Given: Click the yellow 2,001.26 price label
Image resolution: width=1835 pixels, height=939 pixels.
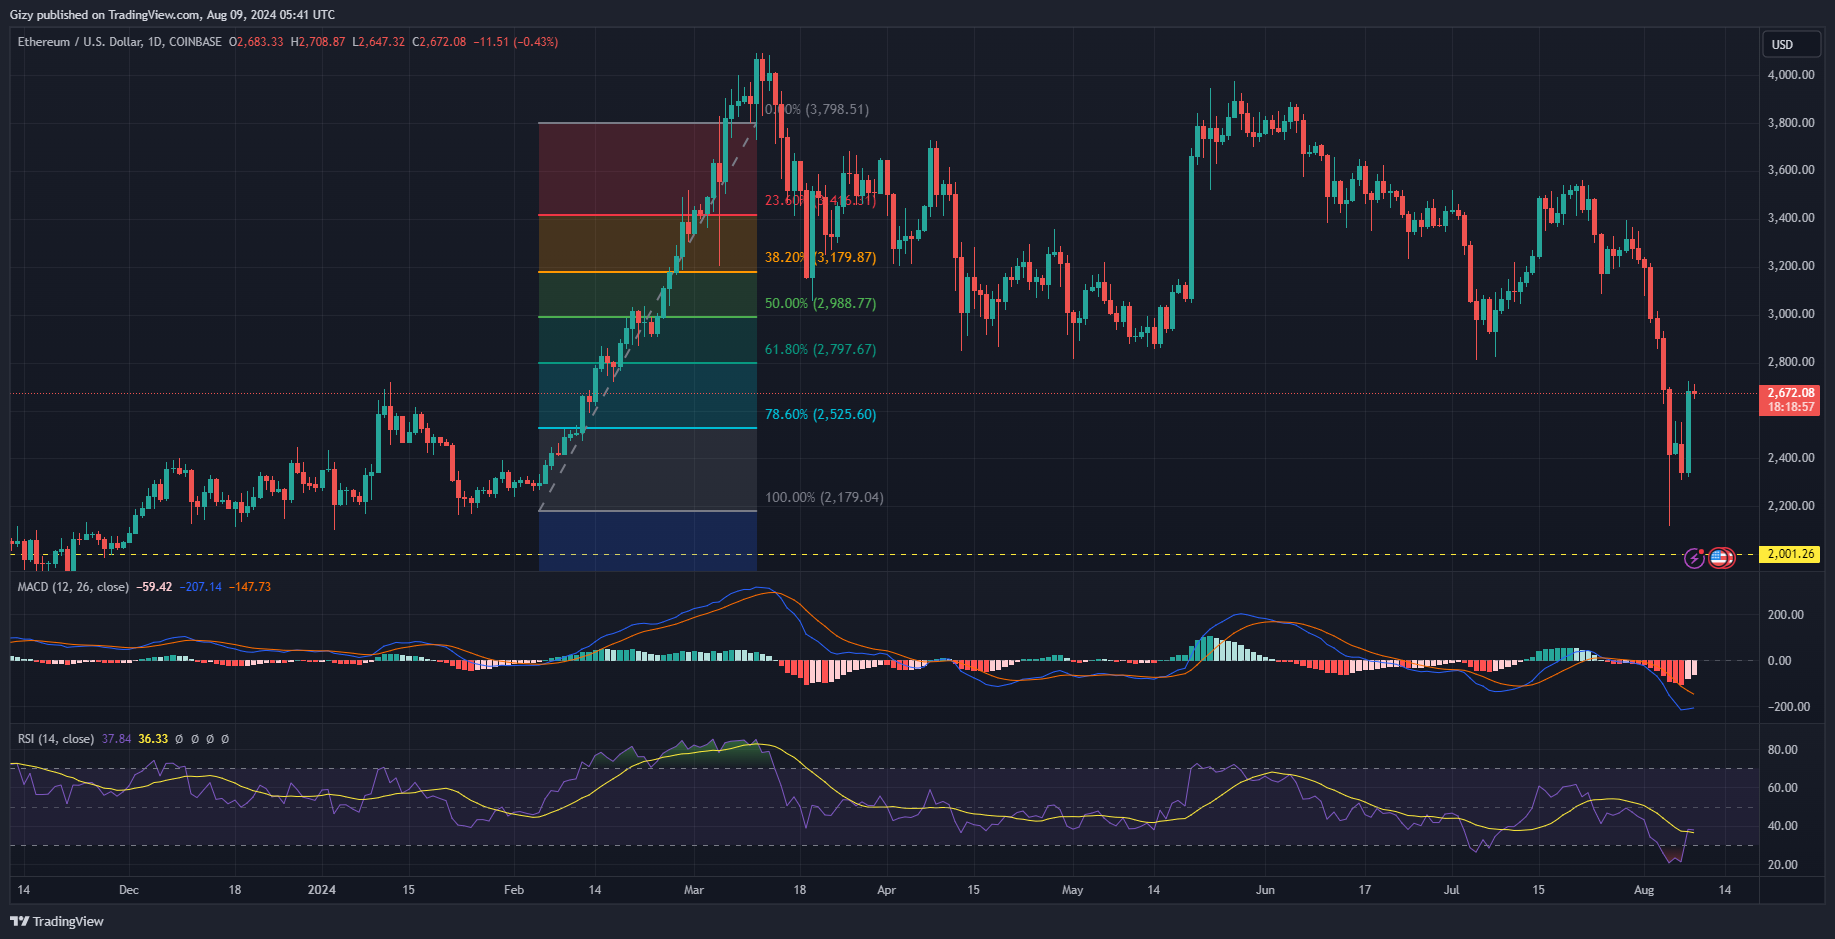Looking at the screenshot, I should (1790, 554).
